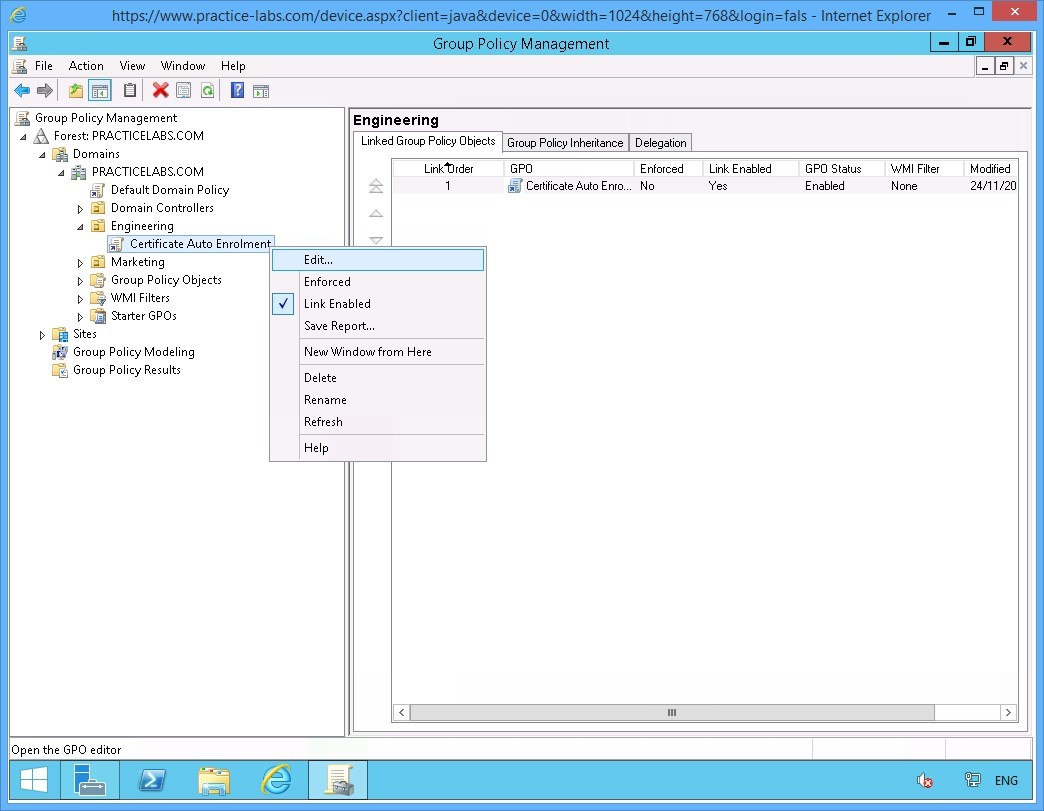The width and height of the screenshot is (1044, 811).
Task: Open the Action menu
Action: point(86,65)
